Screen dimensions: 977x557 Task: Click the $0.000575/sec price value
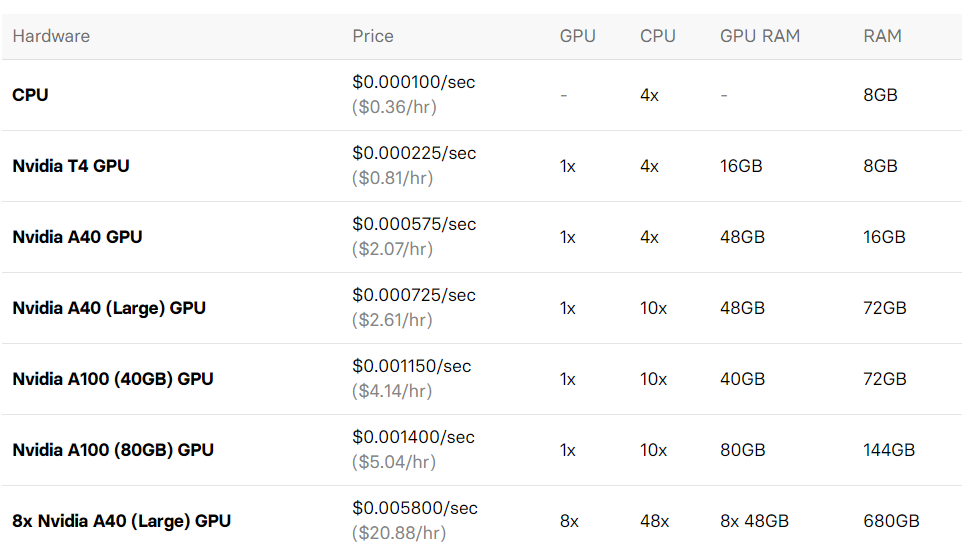pyautogui.click(x=414, y=224)
